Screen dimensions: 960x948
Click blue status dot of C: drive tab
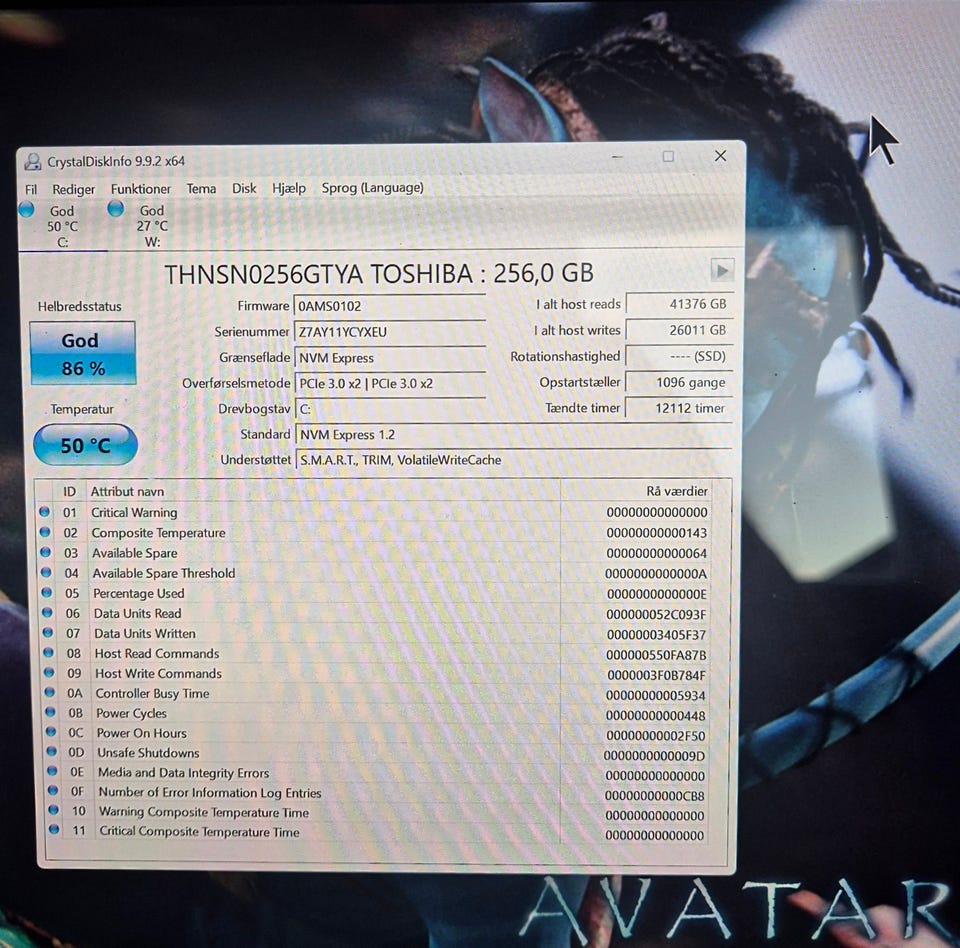click(26, 209)
